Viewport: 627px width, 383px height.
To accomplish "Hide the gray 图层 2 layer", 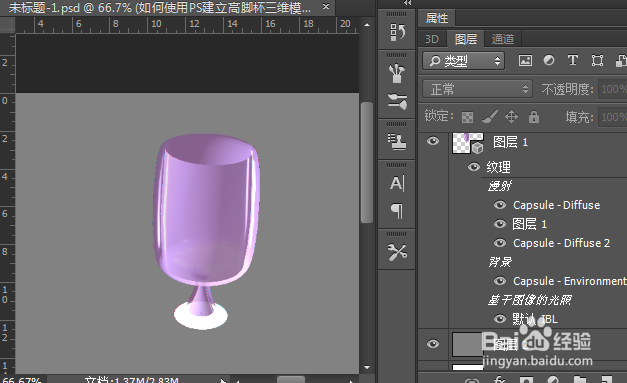I will [x=433, y=344].
